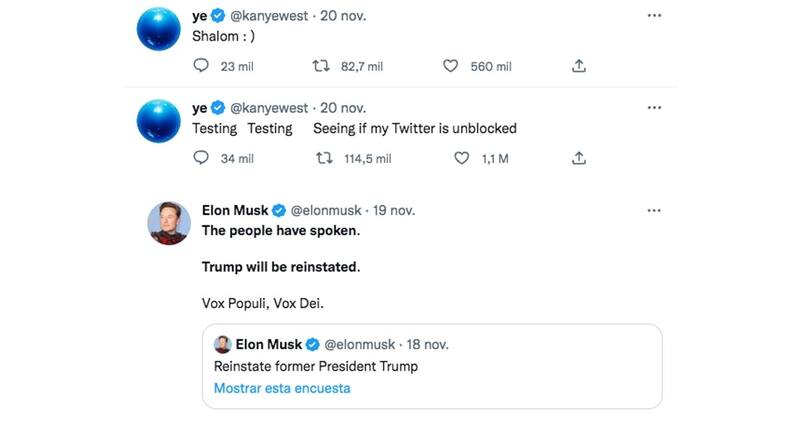Open ye profile avatar on Shalom tweet
The height and width of the screenshot is (424, 800).
[158, 31]
